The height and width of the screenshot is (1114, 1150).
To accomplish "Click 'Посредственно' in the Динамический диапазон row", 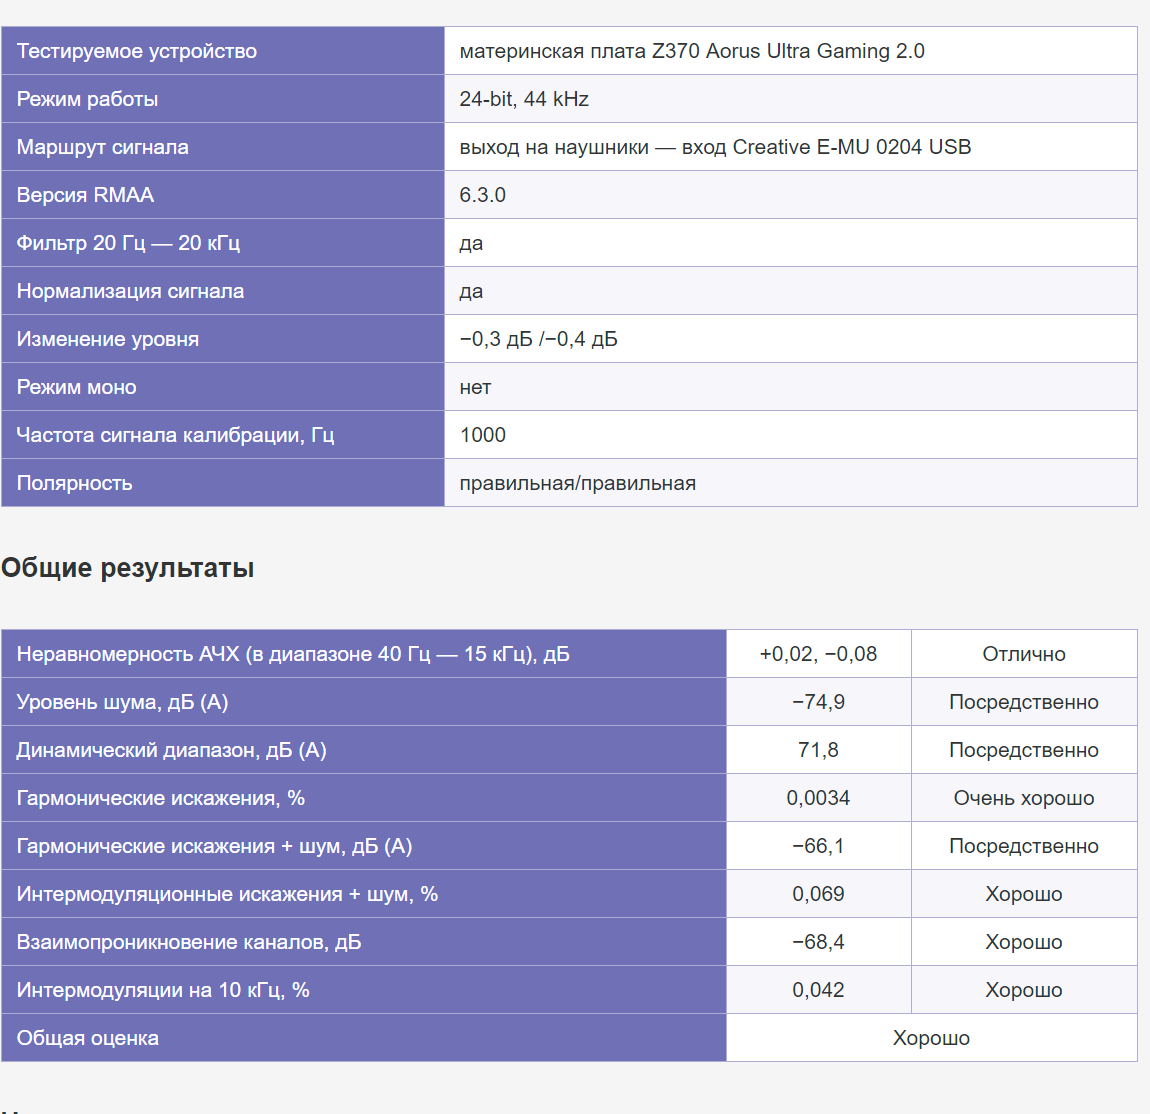I will [1024, 750].
